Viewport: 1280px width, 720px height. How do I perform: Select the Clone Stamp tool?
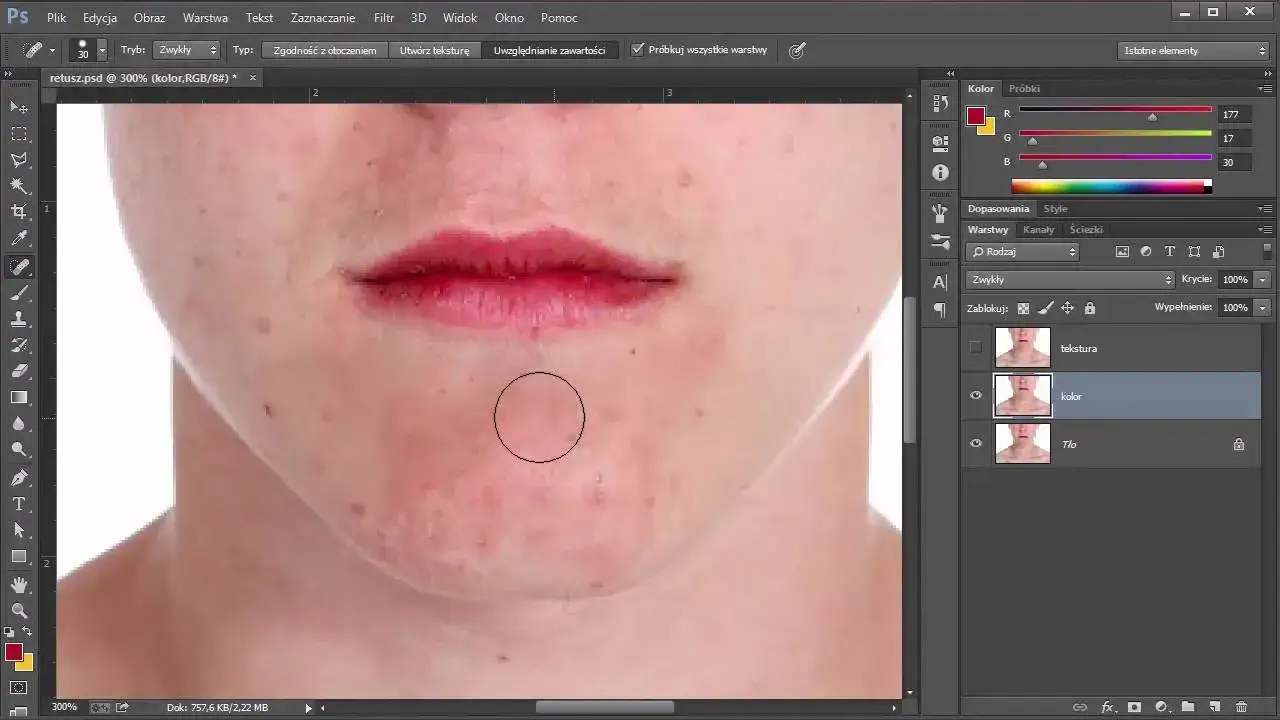pos(20,320)
